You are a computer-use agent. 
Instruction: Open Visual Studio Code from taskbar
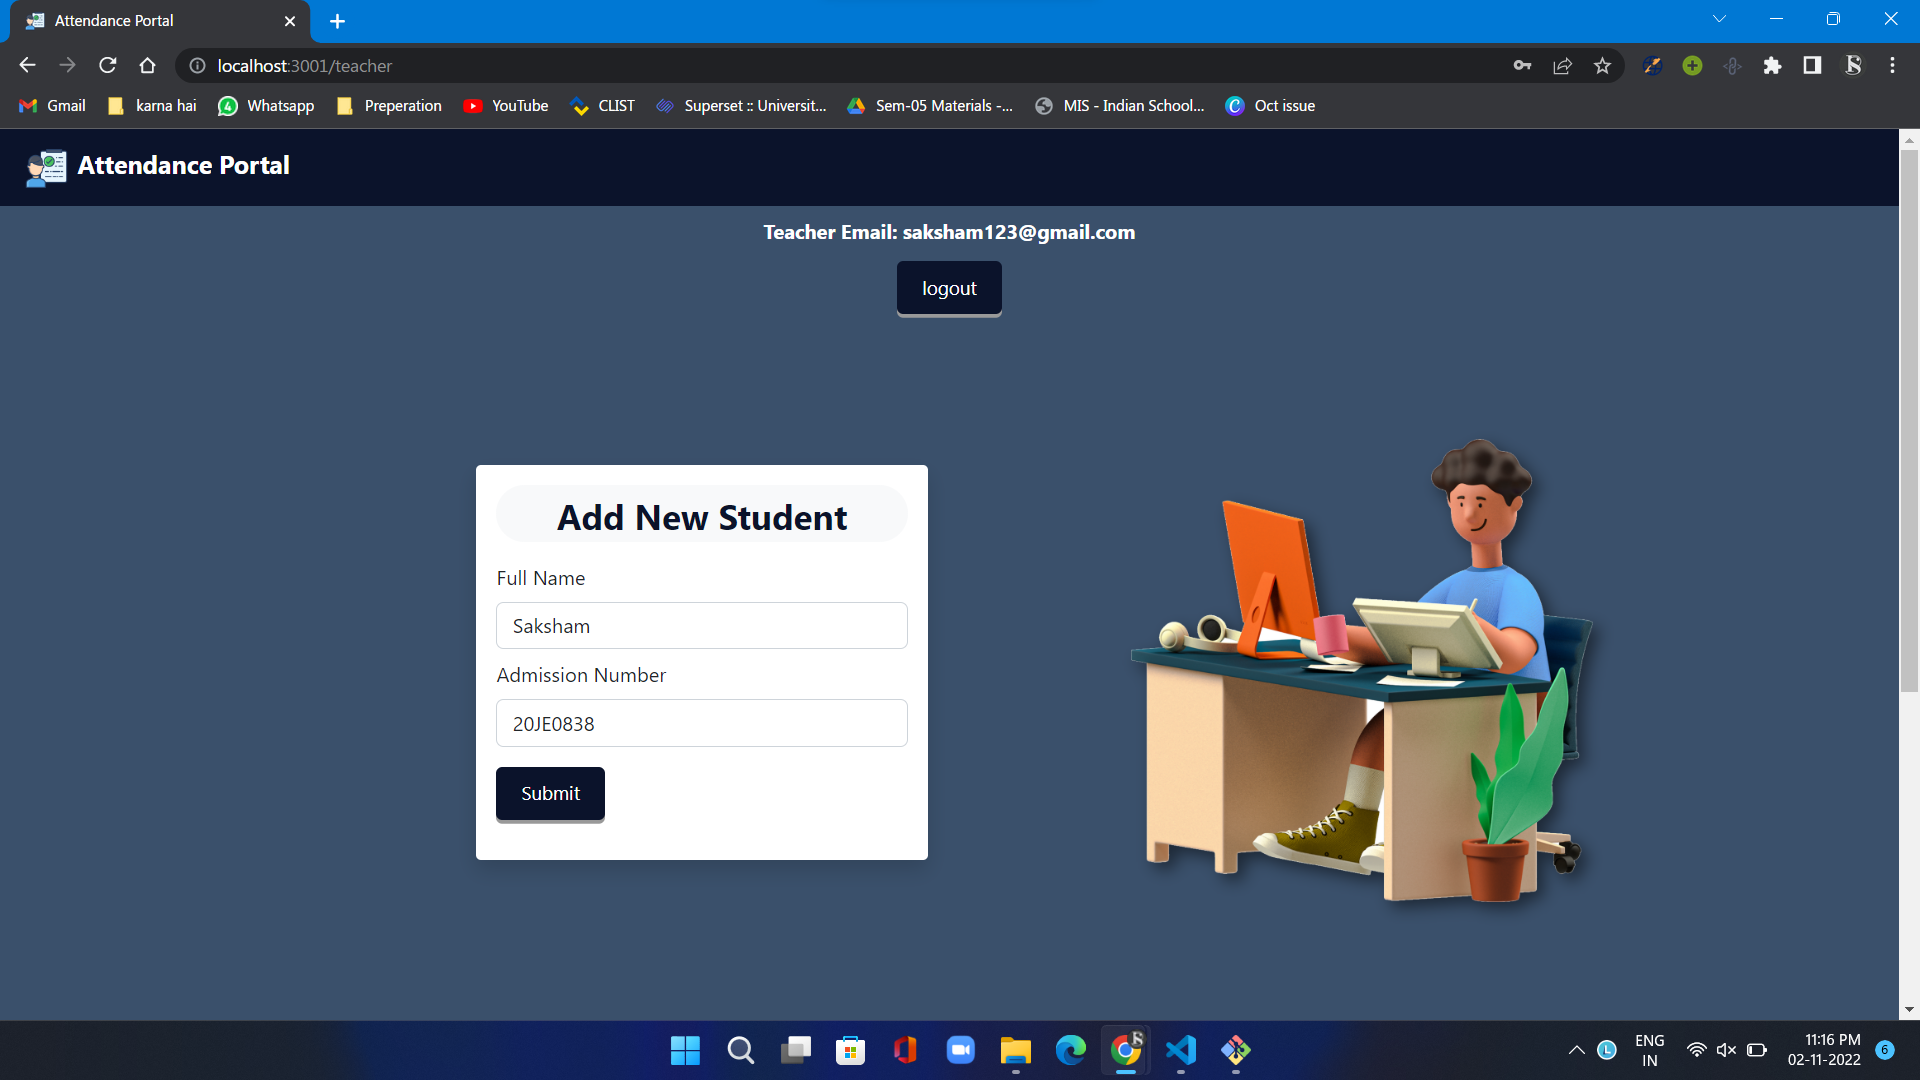[x=1180, y=1050]
